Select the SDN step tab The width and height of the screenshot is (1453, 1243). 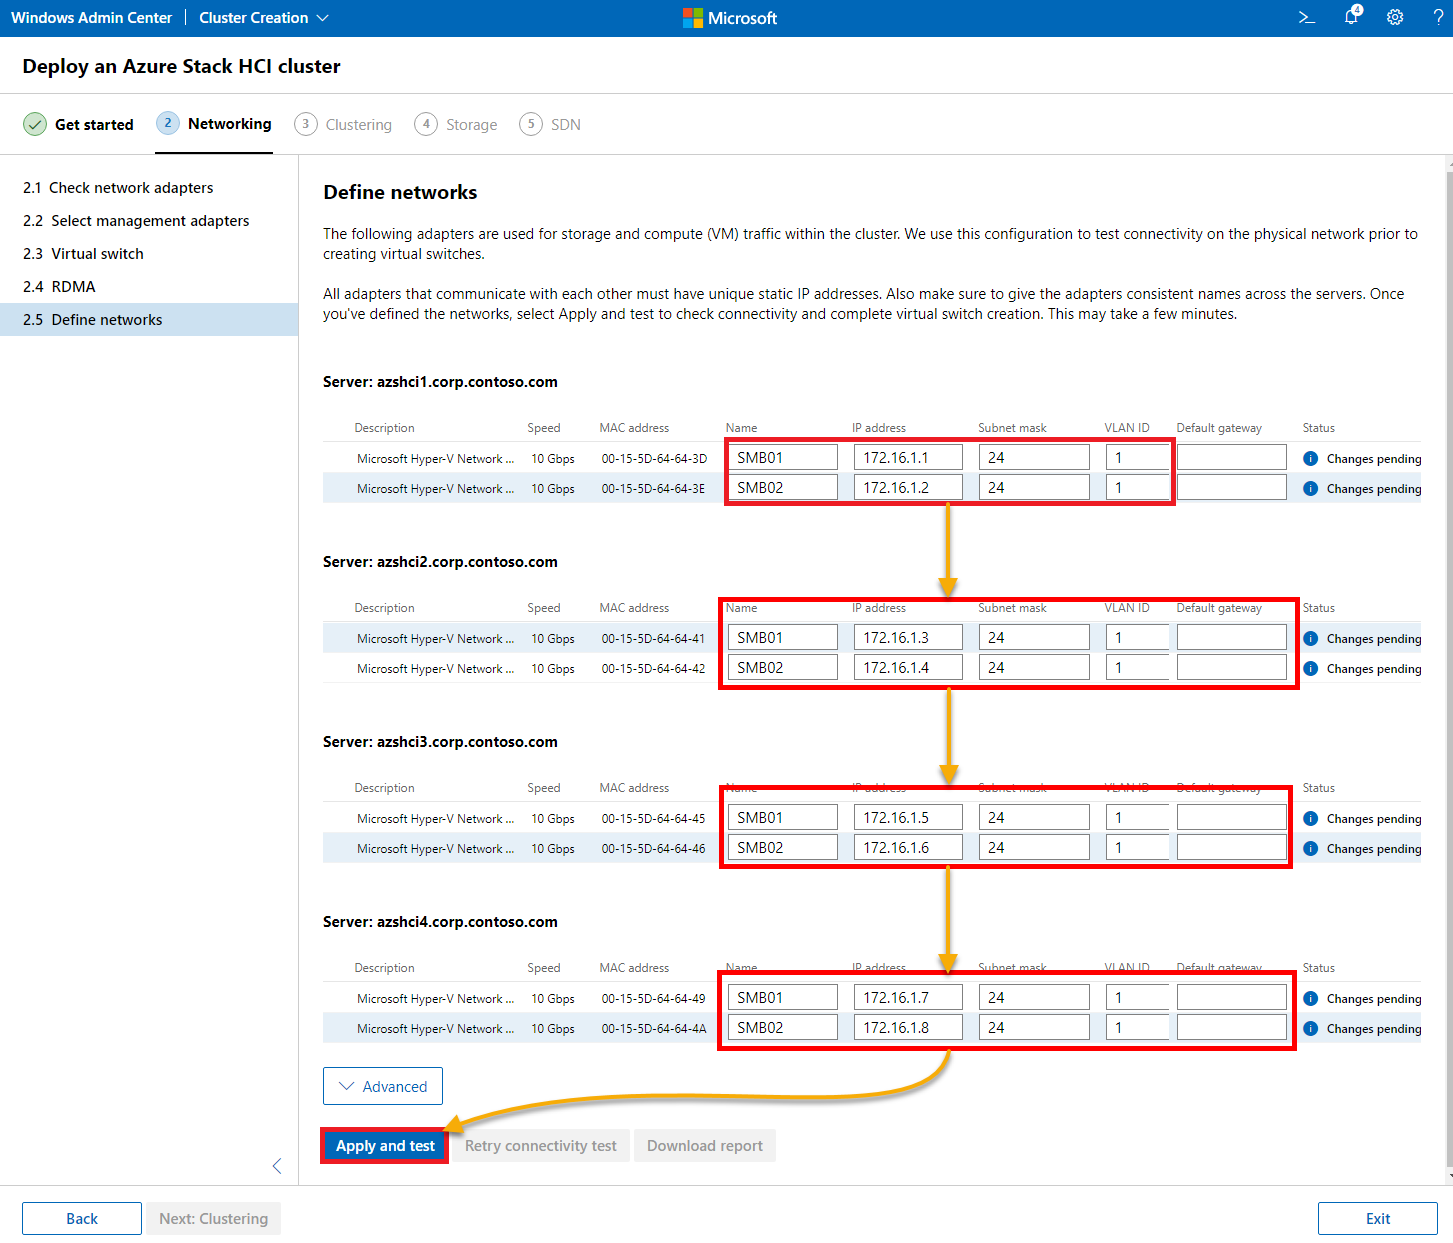point(550,124)
